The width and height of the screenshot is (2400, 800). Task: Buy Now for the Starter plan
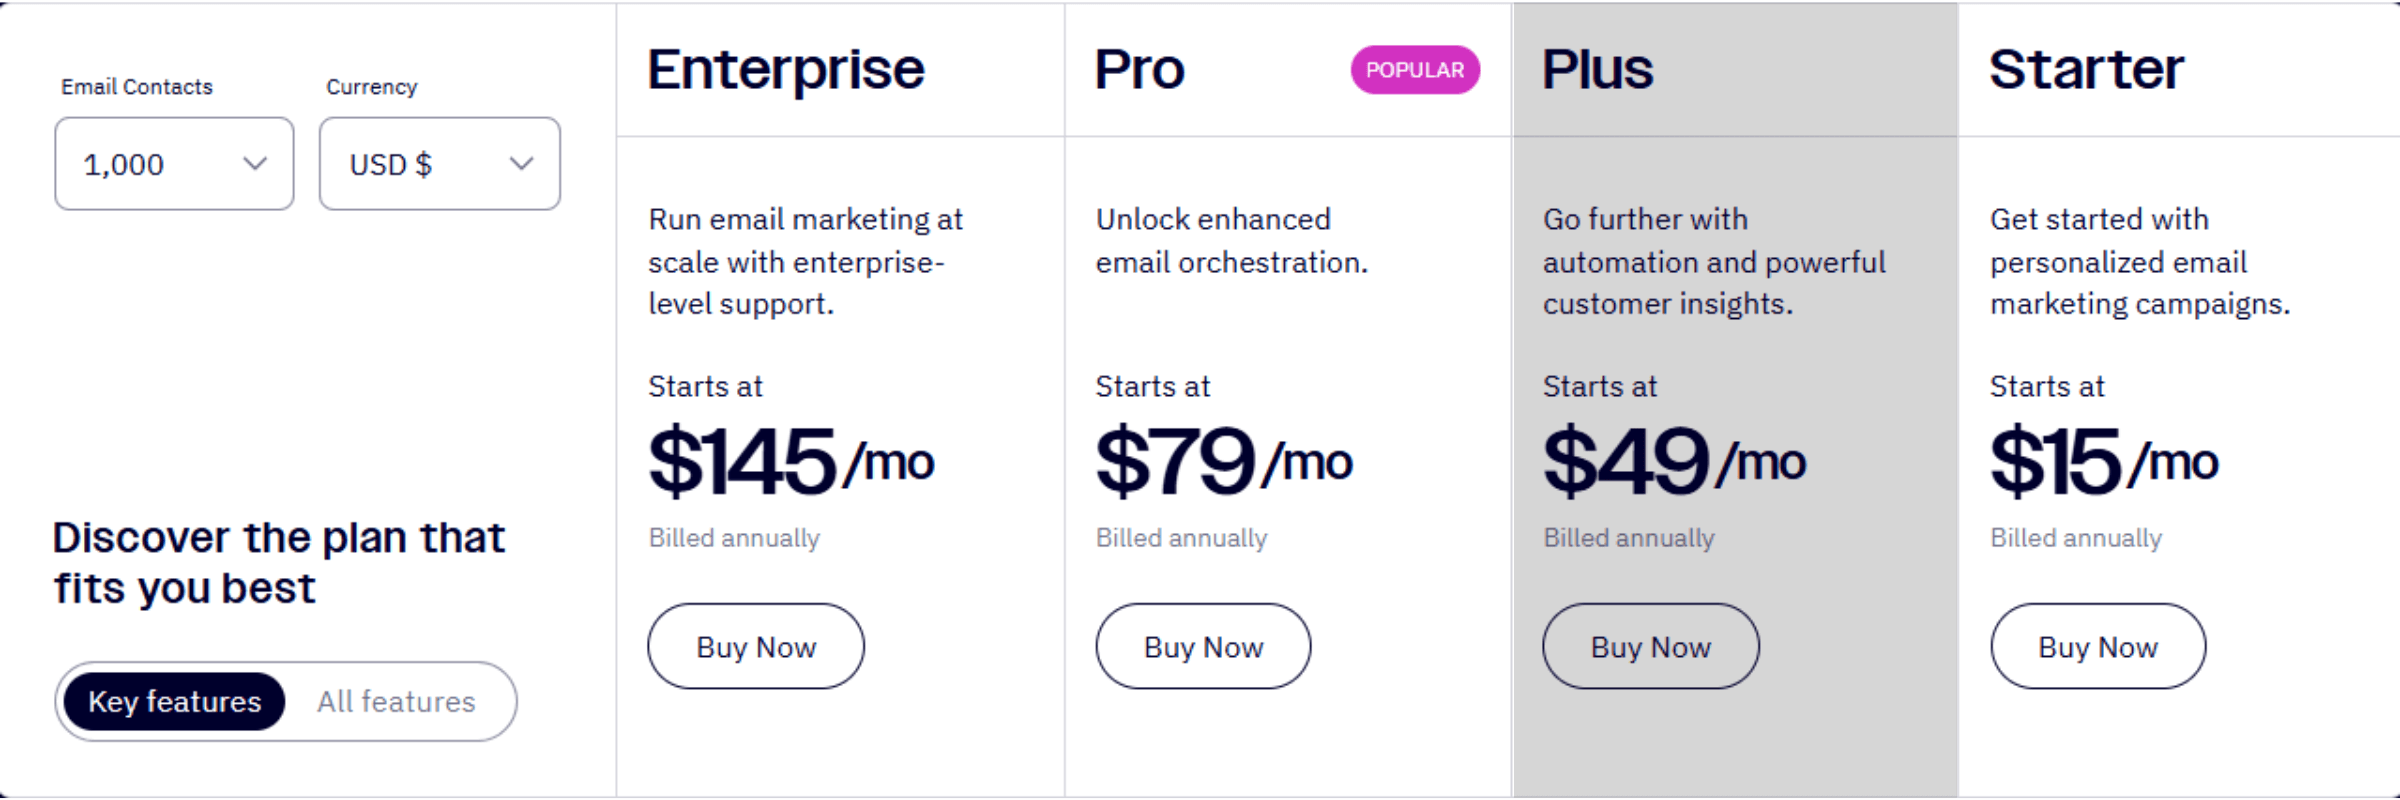[2098, 646]
